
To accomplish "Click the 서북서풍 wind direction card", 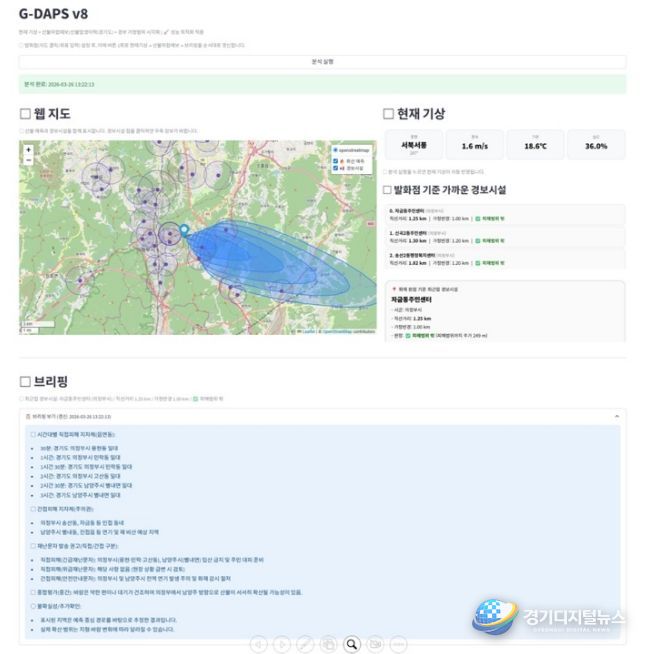I will point(413,145).
